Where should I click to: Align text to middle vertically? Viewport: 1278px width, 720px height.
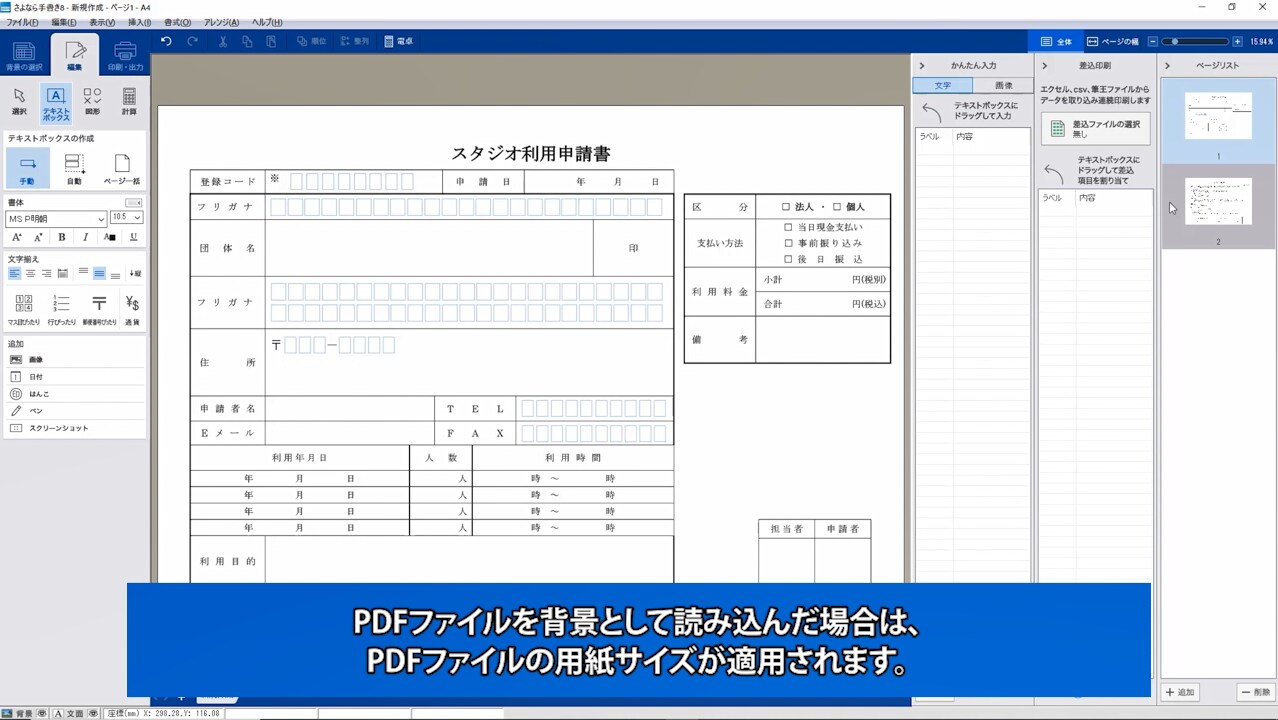pos(99,273)
